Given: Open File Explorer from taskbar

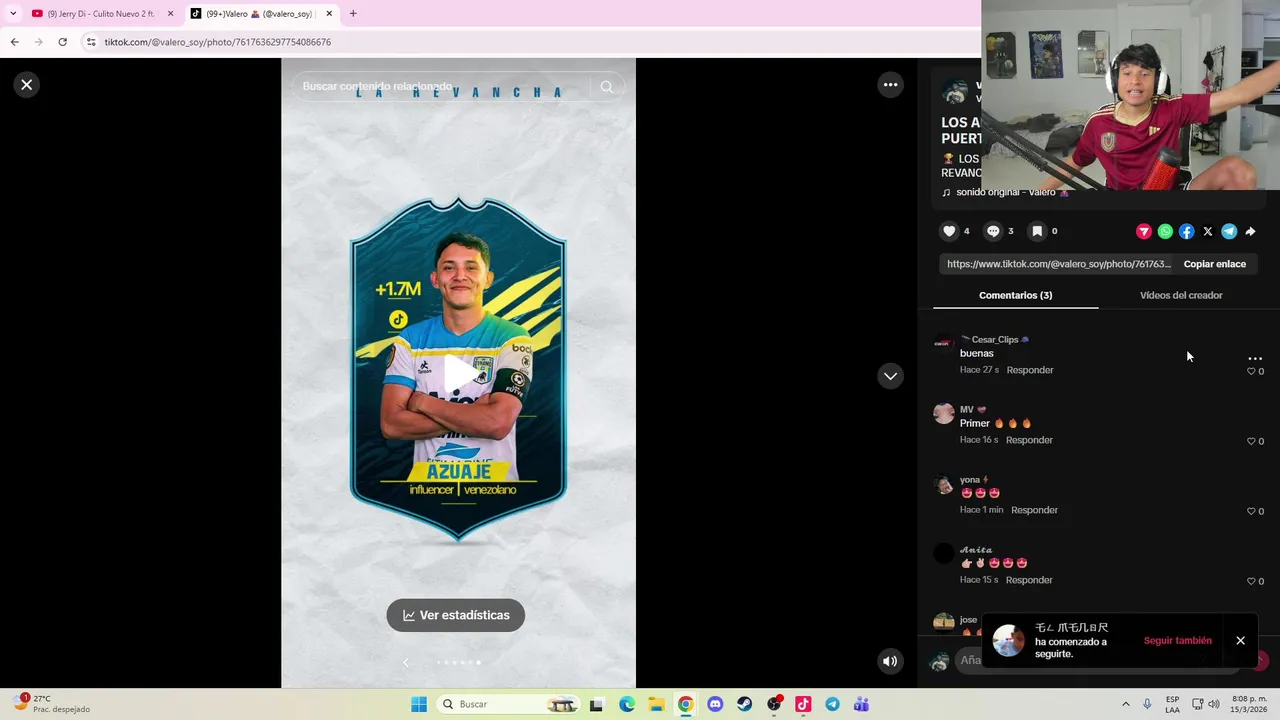Looking at the screenshot, I should (656, 704).
